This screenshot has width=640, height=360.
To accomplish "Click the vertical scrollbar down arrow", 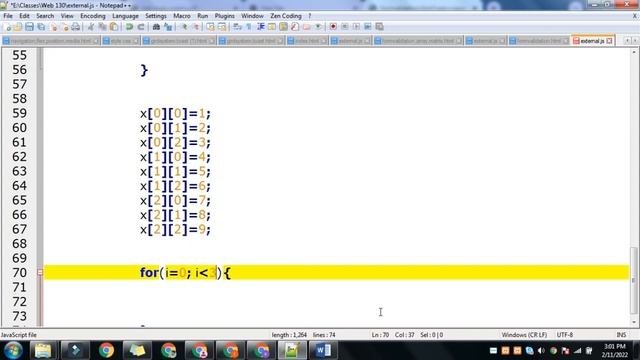I will coord(634,323).
